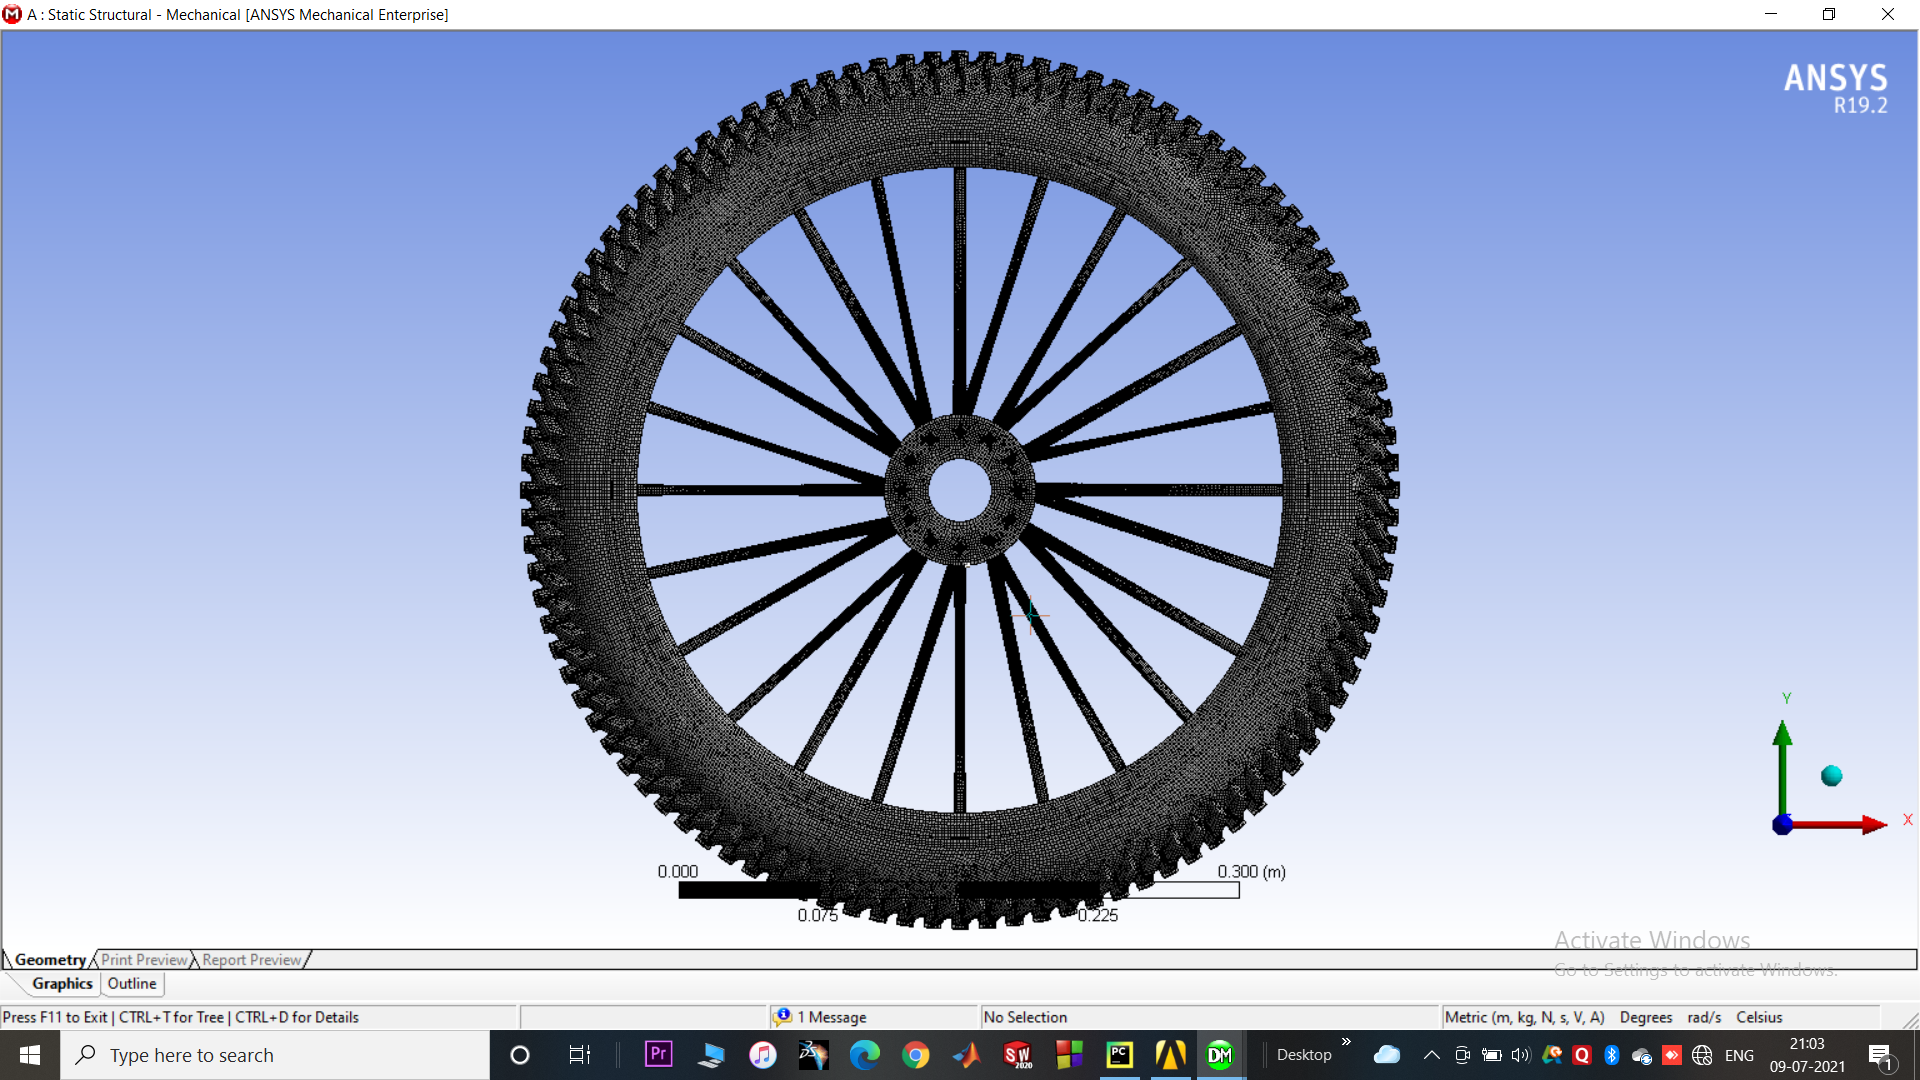
Task: Restore down the Mechanical window
Action: pyautogui.click(x=1829, y=14)
